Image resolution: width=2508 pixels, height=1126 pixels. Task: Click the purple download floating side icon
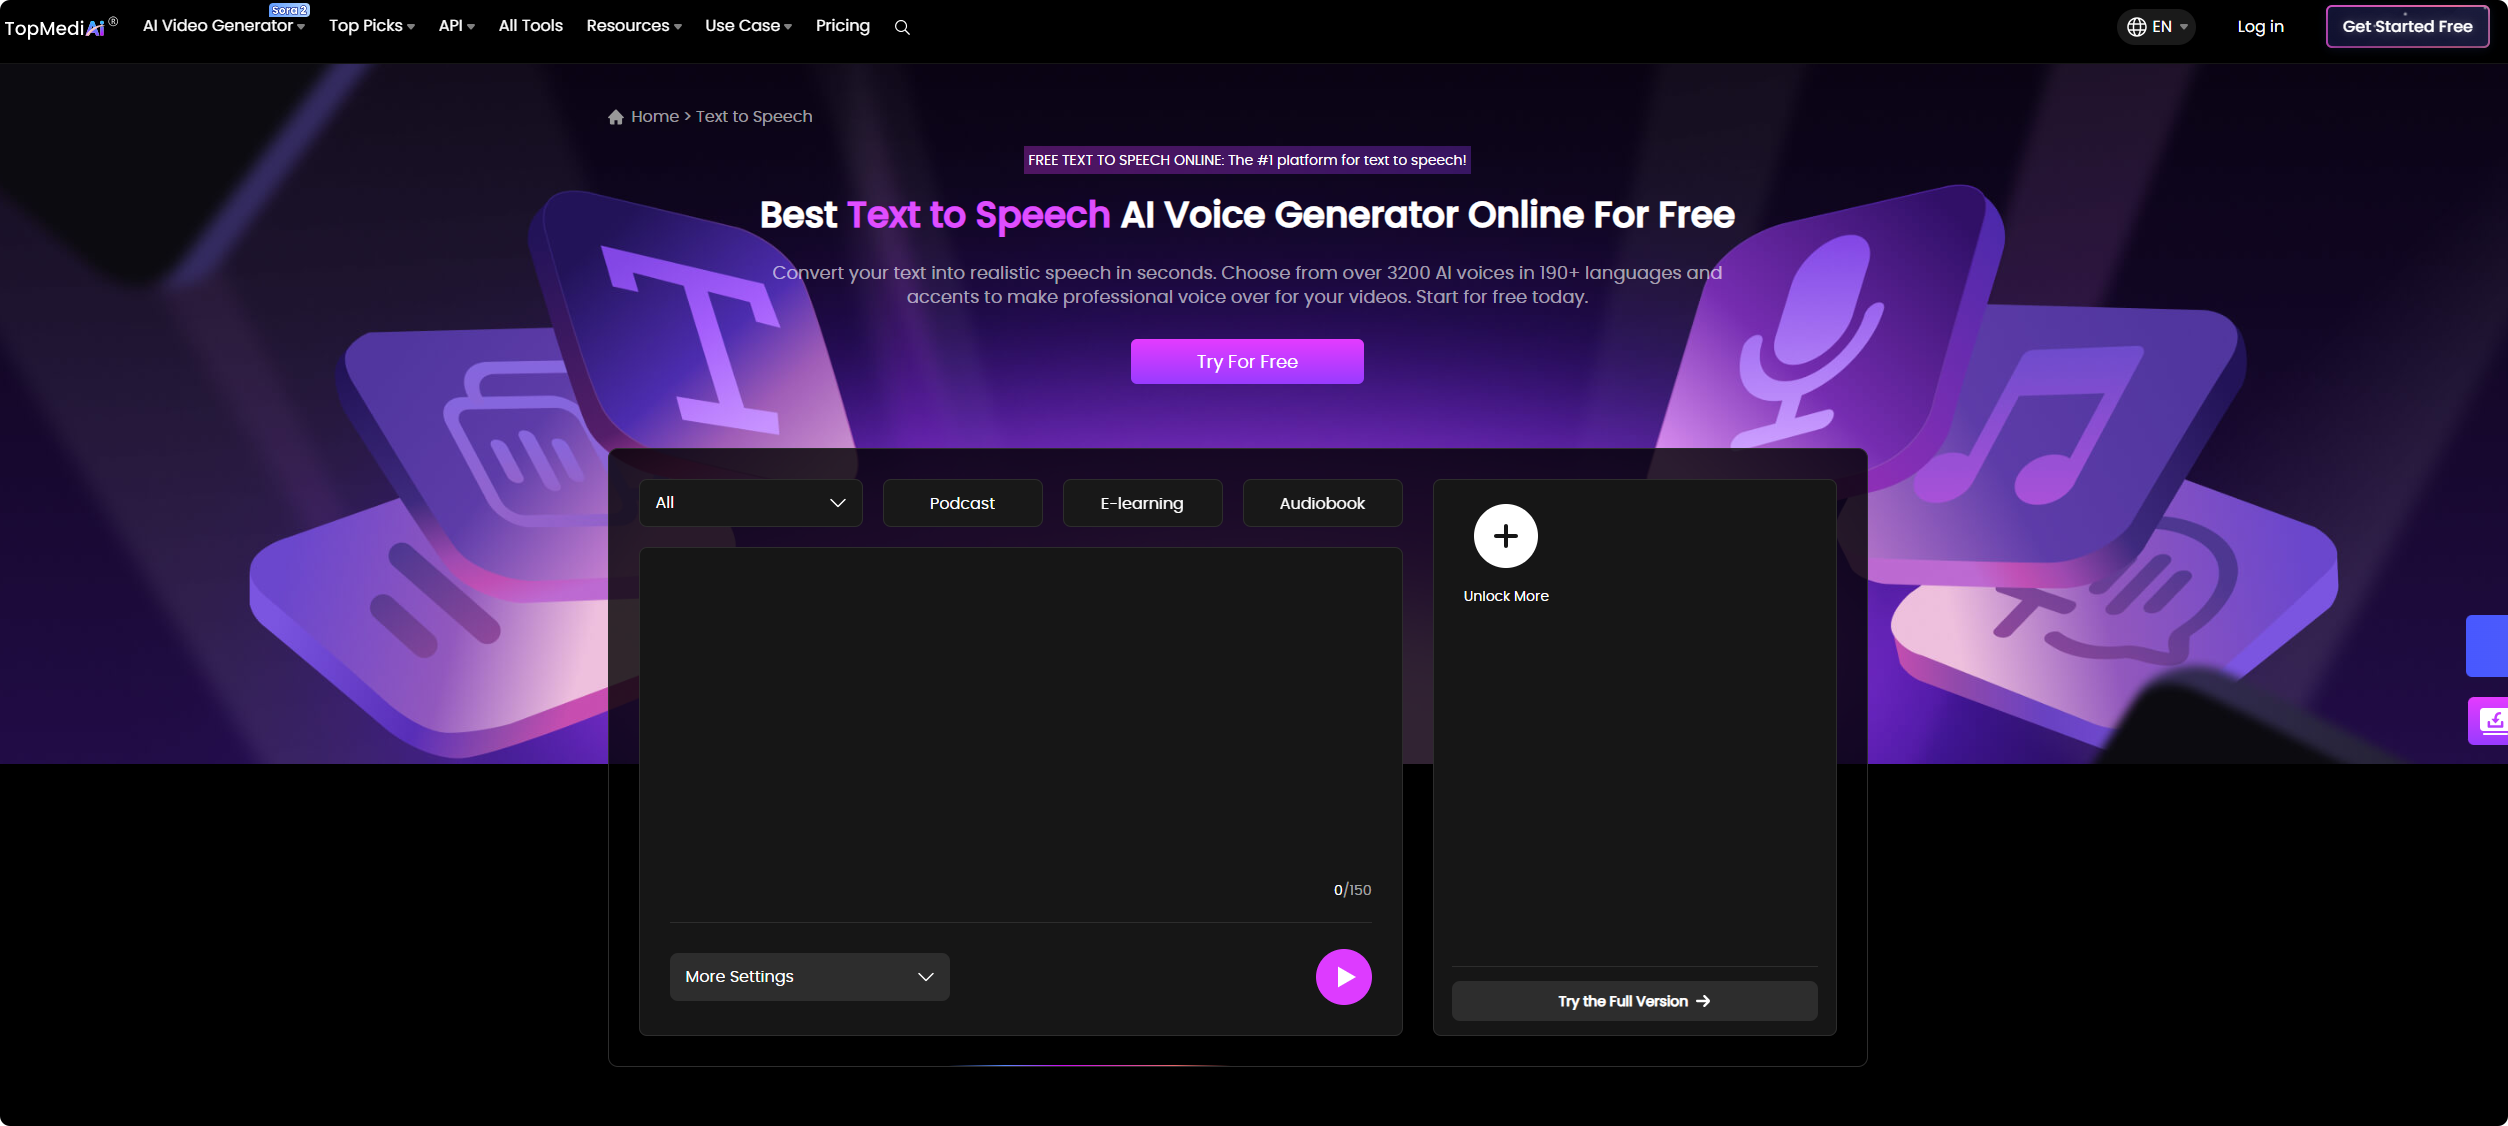(x=2491, y=720)
